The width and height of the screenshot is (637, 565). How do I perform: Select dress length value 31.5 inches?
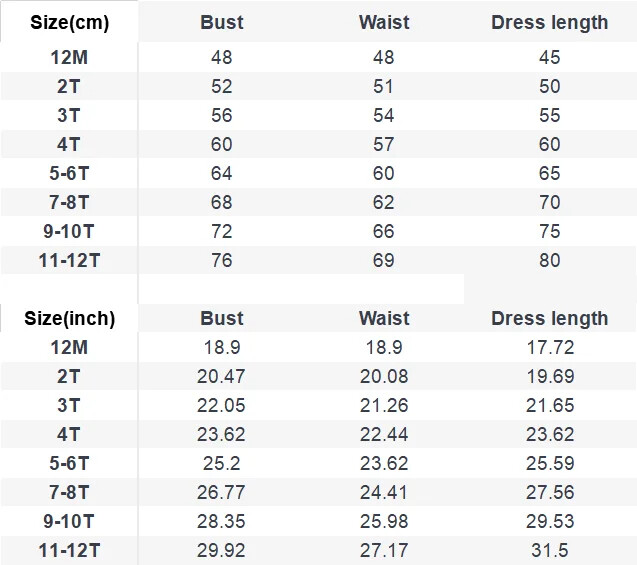click(x=550, y=550)
